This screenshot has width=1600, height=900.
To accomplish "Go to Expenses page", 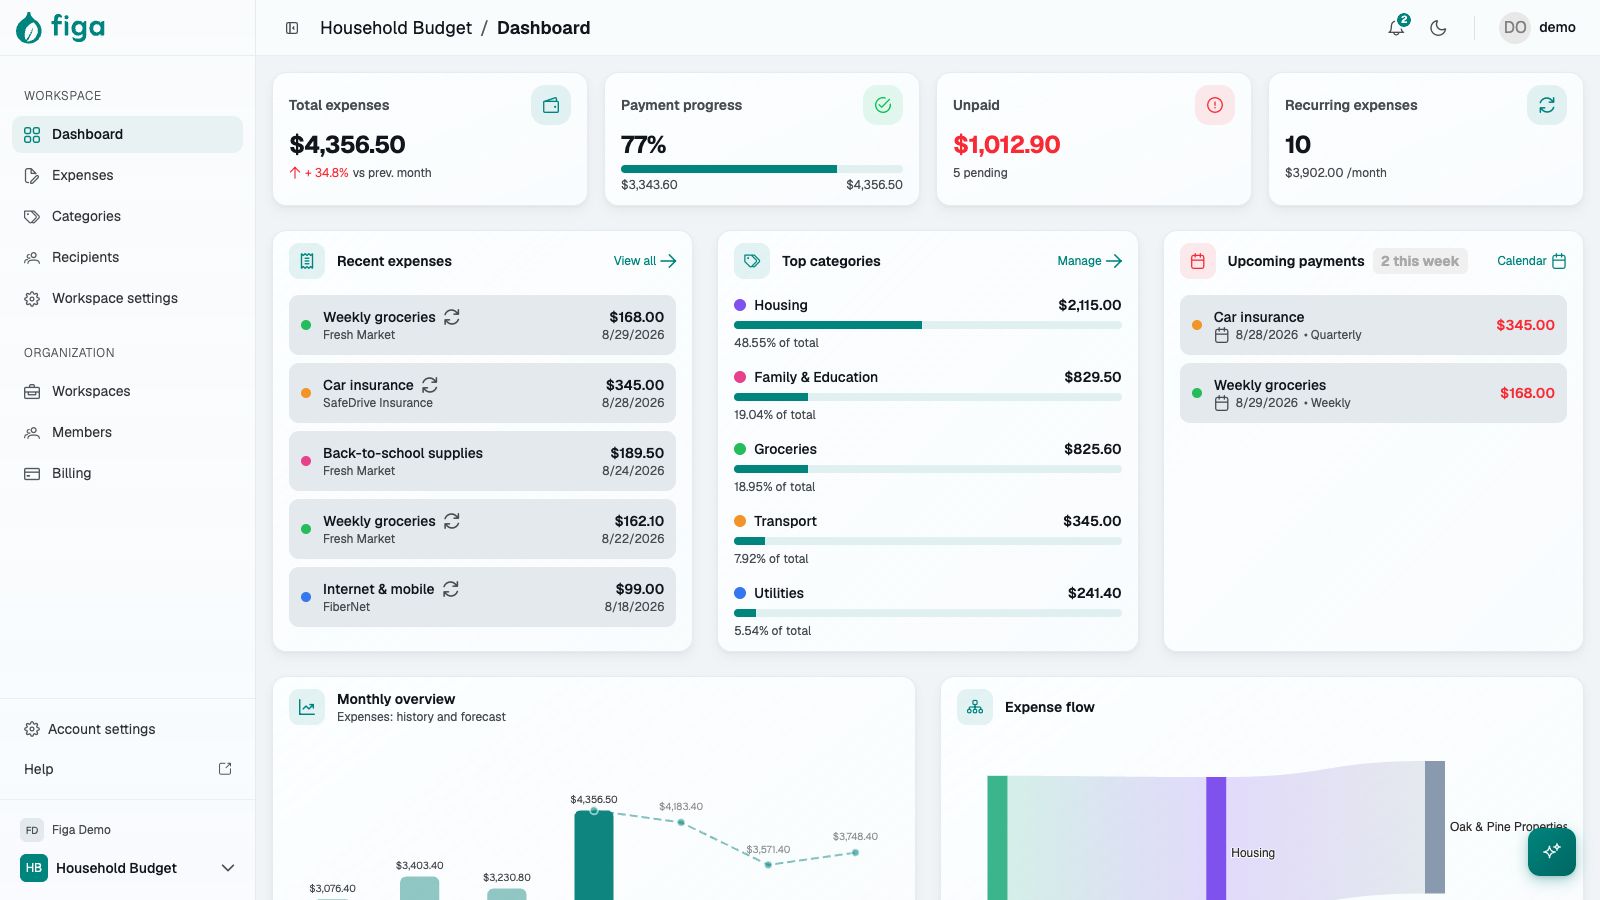I will 127,175.
